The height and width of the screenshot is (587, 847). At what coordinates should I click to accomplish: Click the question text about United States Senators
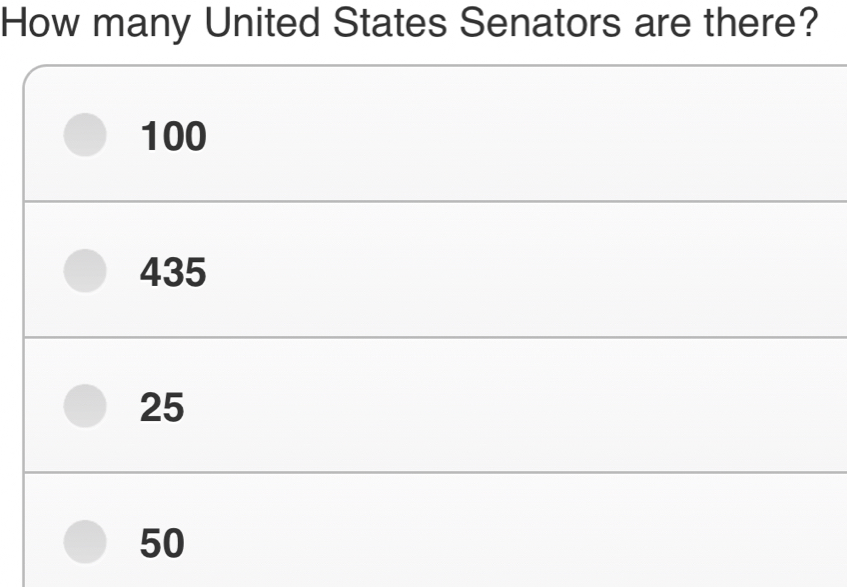(411, 24)
